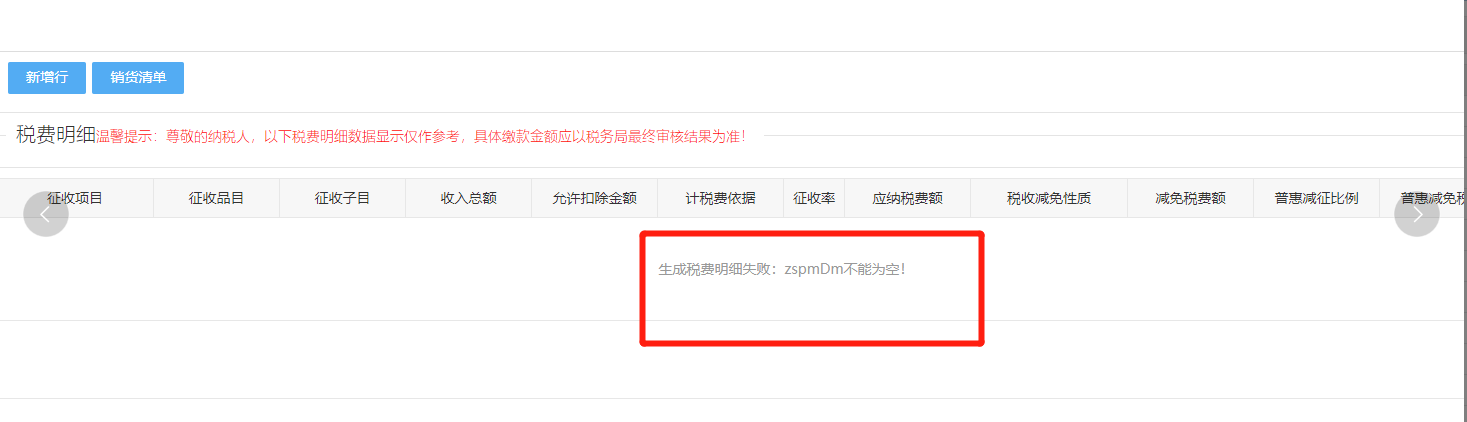
Task: Click the 新增行 button
Action: click(x=47, y=78)
